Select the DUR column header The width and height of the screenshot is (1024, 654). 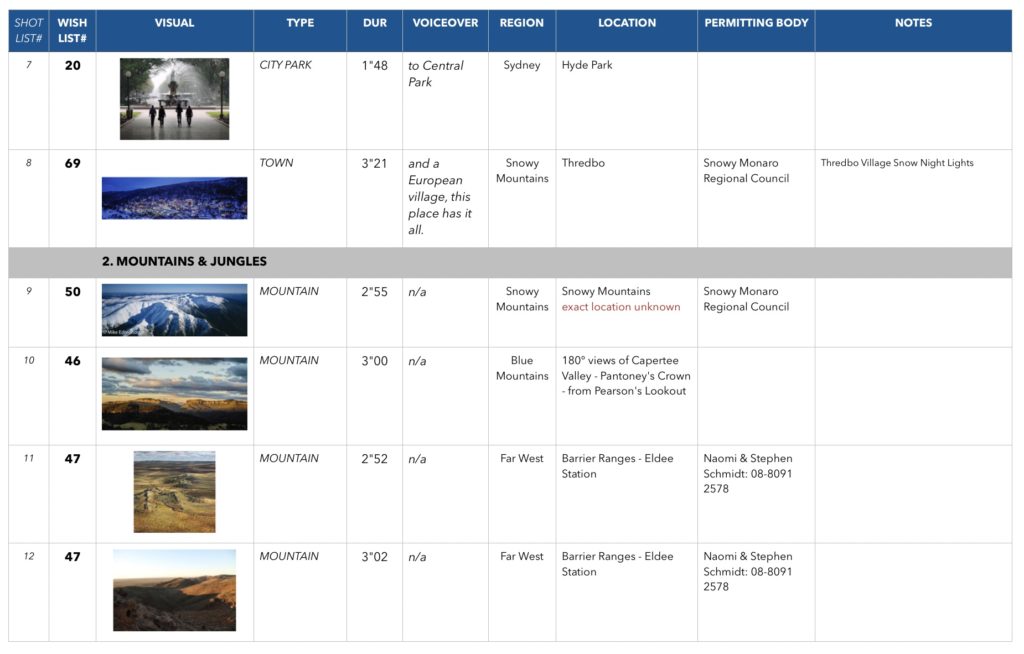[x=375, y=31]
